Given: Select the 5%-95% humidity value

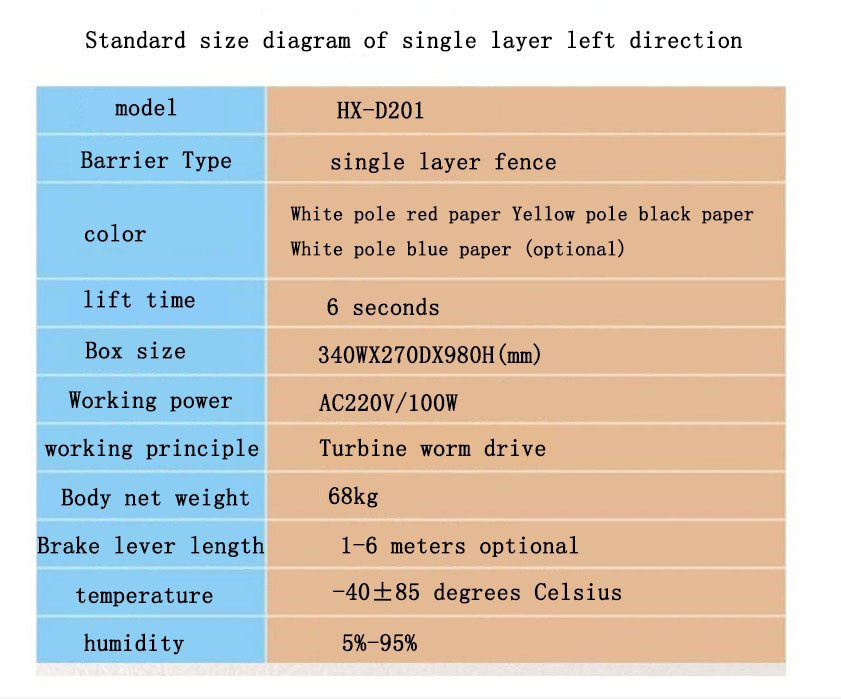Looking at the screenshot, I should tap(379, 643).
